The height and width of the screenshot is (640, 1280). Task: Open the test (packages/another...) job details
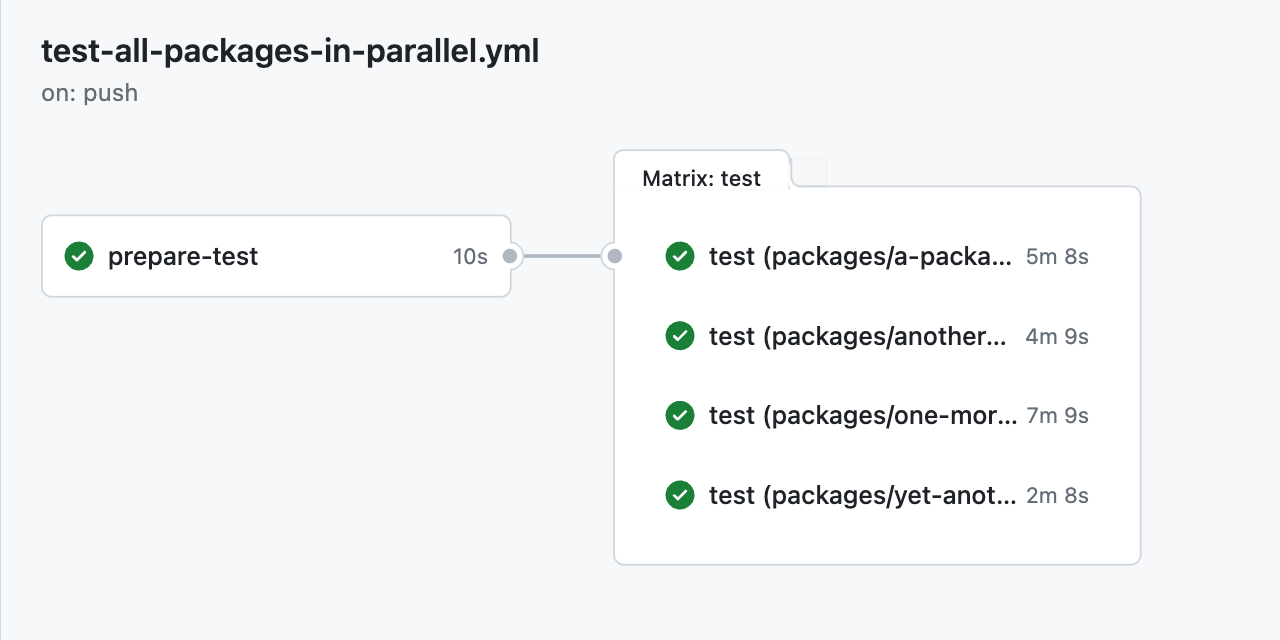tap(860, 336)
